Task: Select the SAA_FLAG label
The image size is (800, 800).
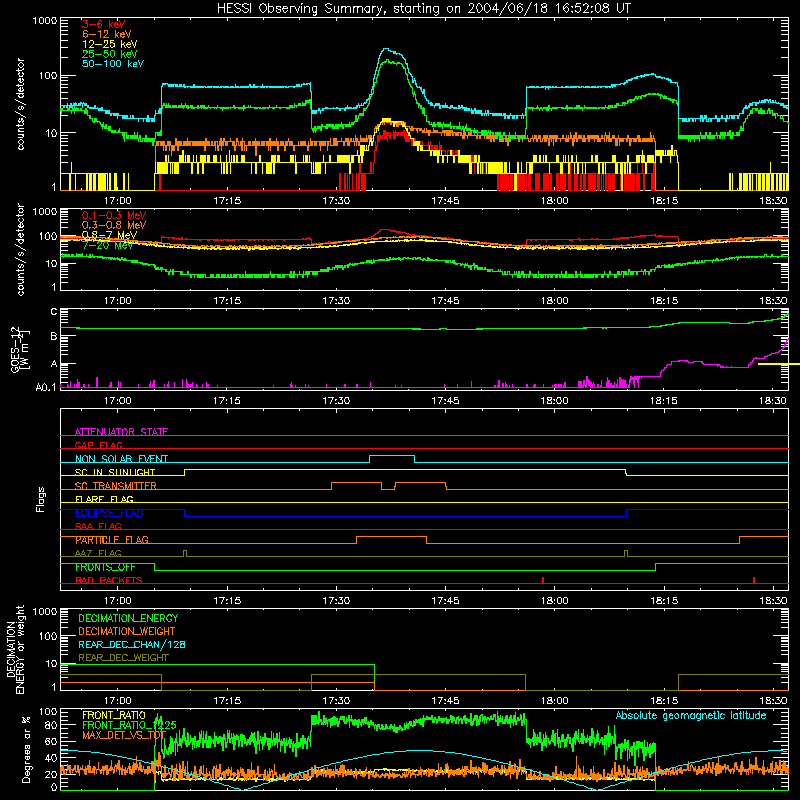Action: click(x=98, y=526)
